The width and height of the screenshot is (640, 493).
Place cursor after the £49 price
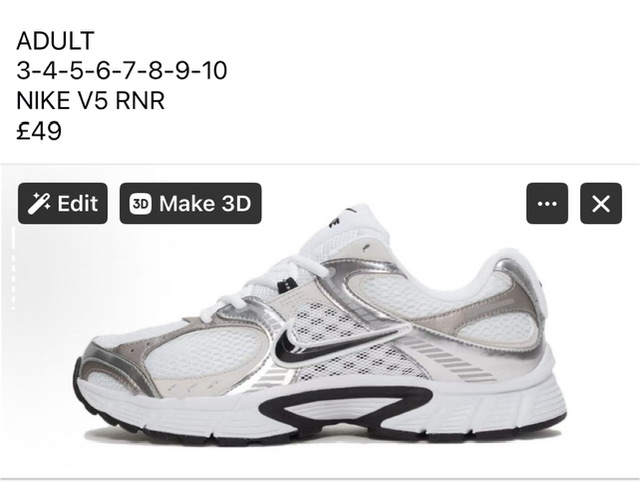[62, 131]
